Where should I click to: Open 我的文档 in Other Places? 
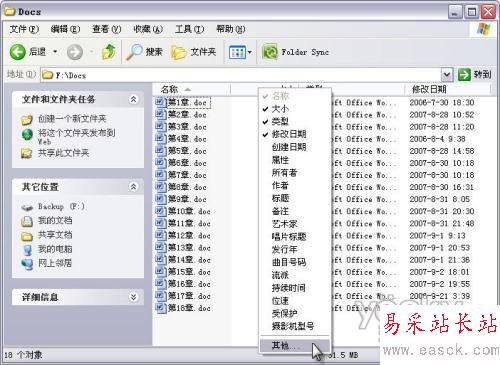click(x=55, y=221)
